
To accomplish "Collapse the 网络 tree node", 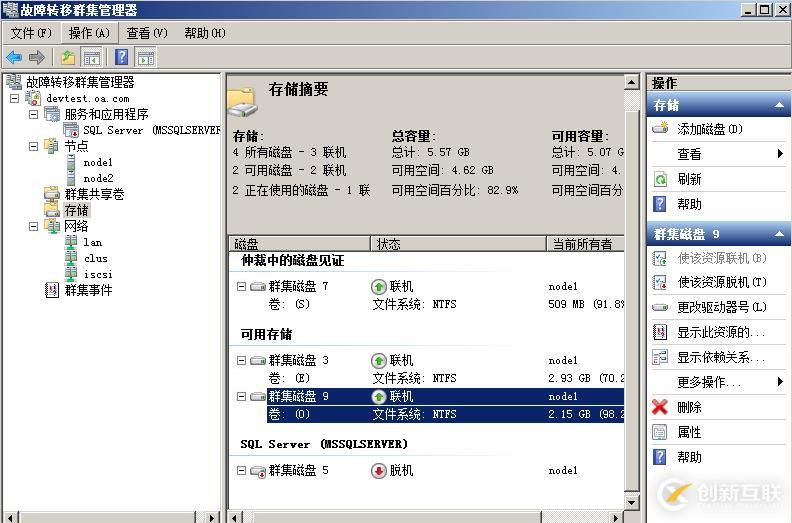I will (x=33, y=226).
